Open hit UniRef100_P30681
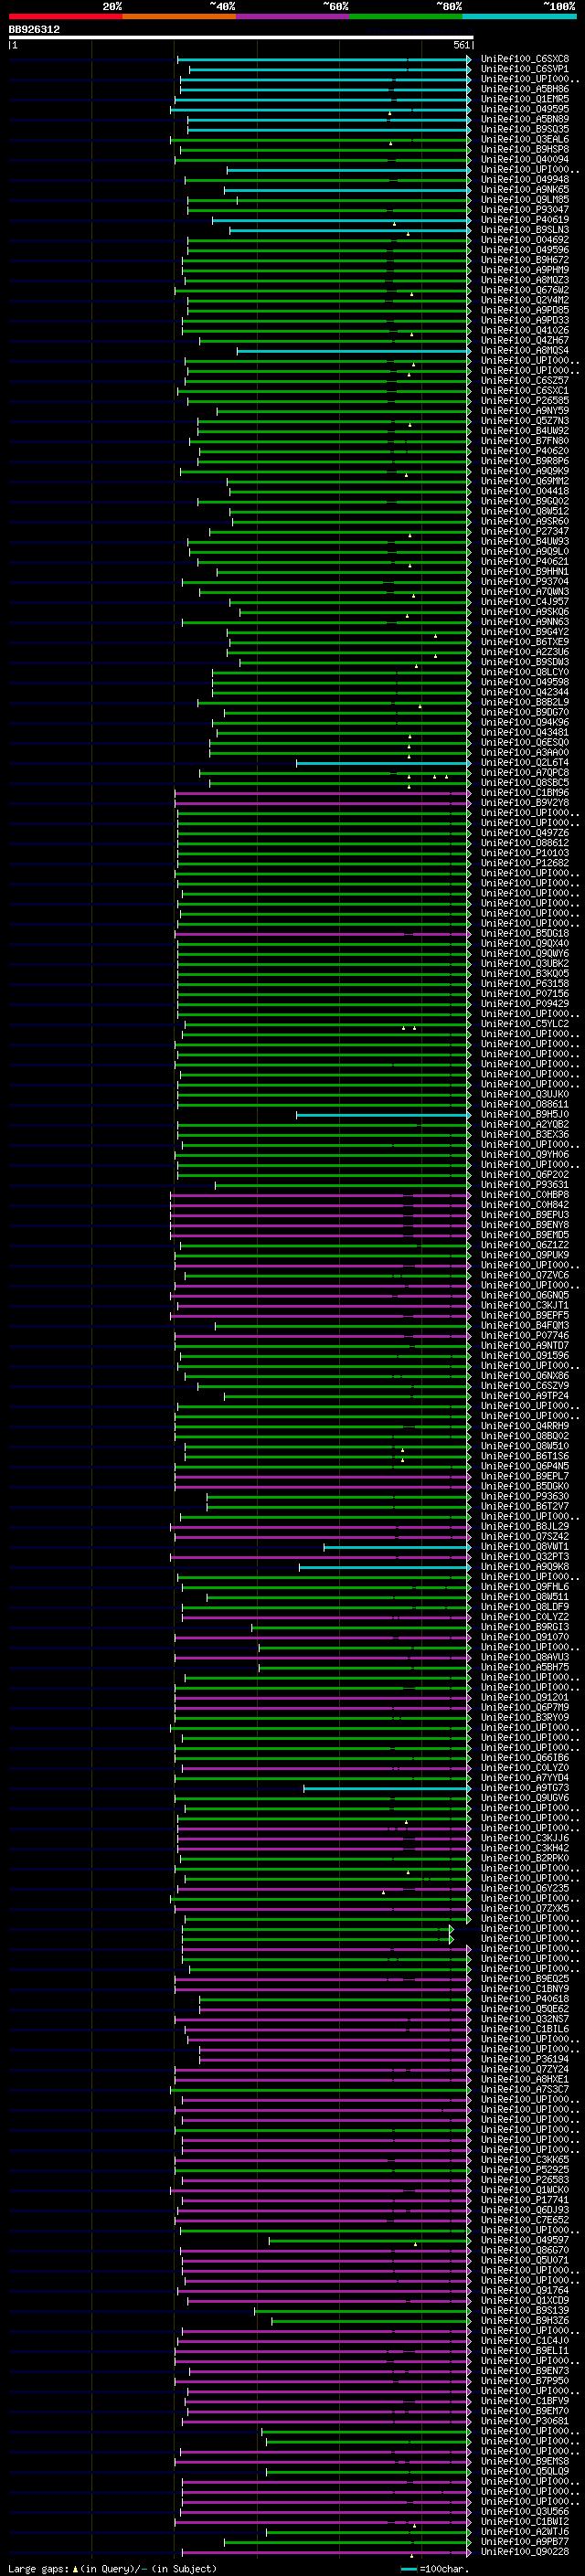585x2576 pixels. click(525, 2421)
